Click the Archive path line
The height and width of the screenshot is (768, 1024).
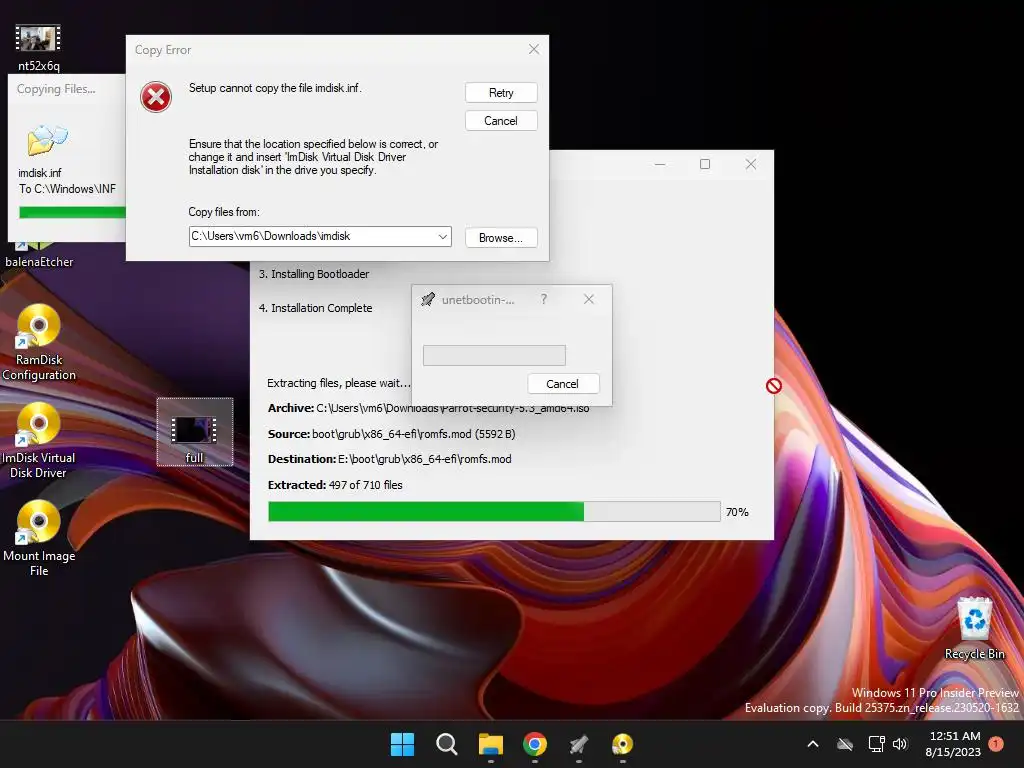428,408
